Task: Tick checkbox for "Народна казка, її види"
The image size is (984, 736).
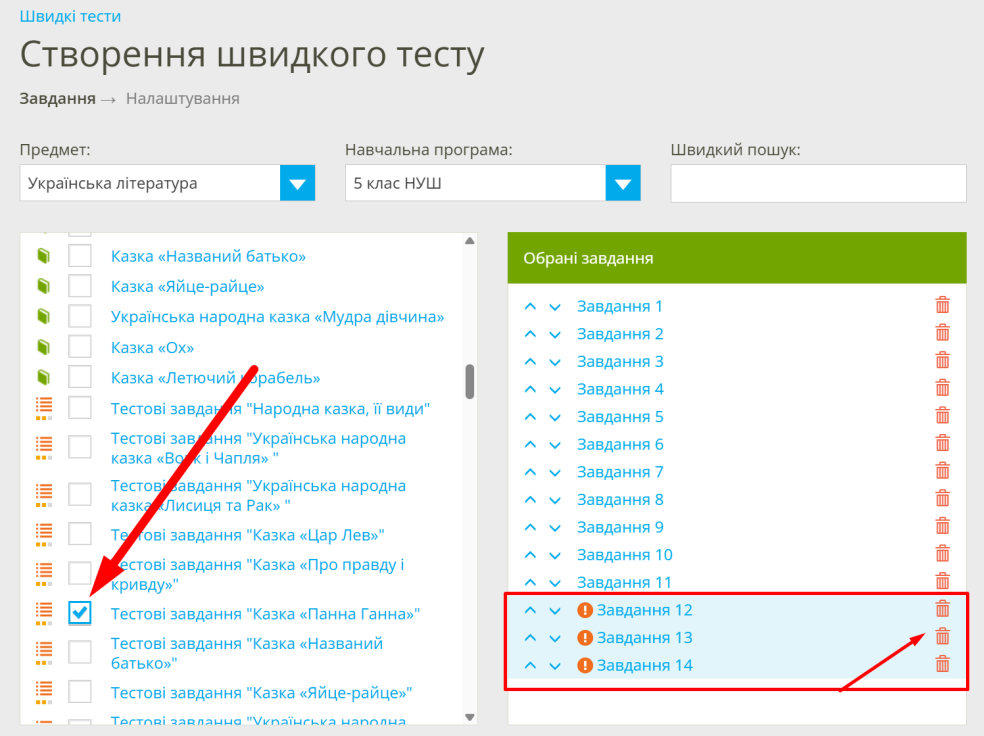Action: point(80,408)
